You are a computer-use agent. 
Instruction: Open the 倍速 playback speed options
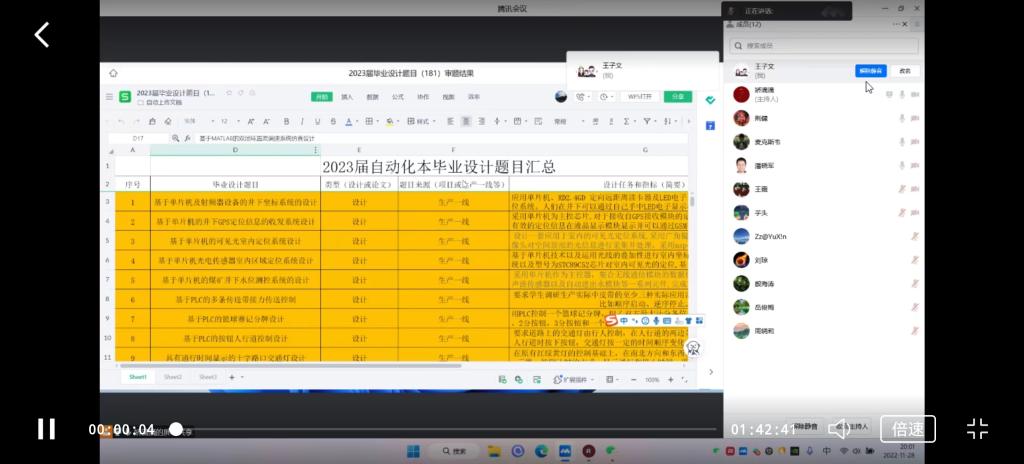click(x=907, y=429)
